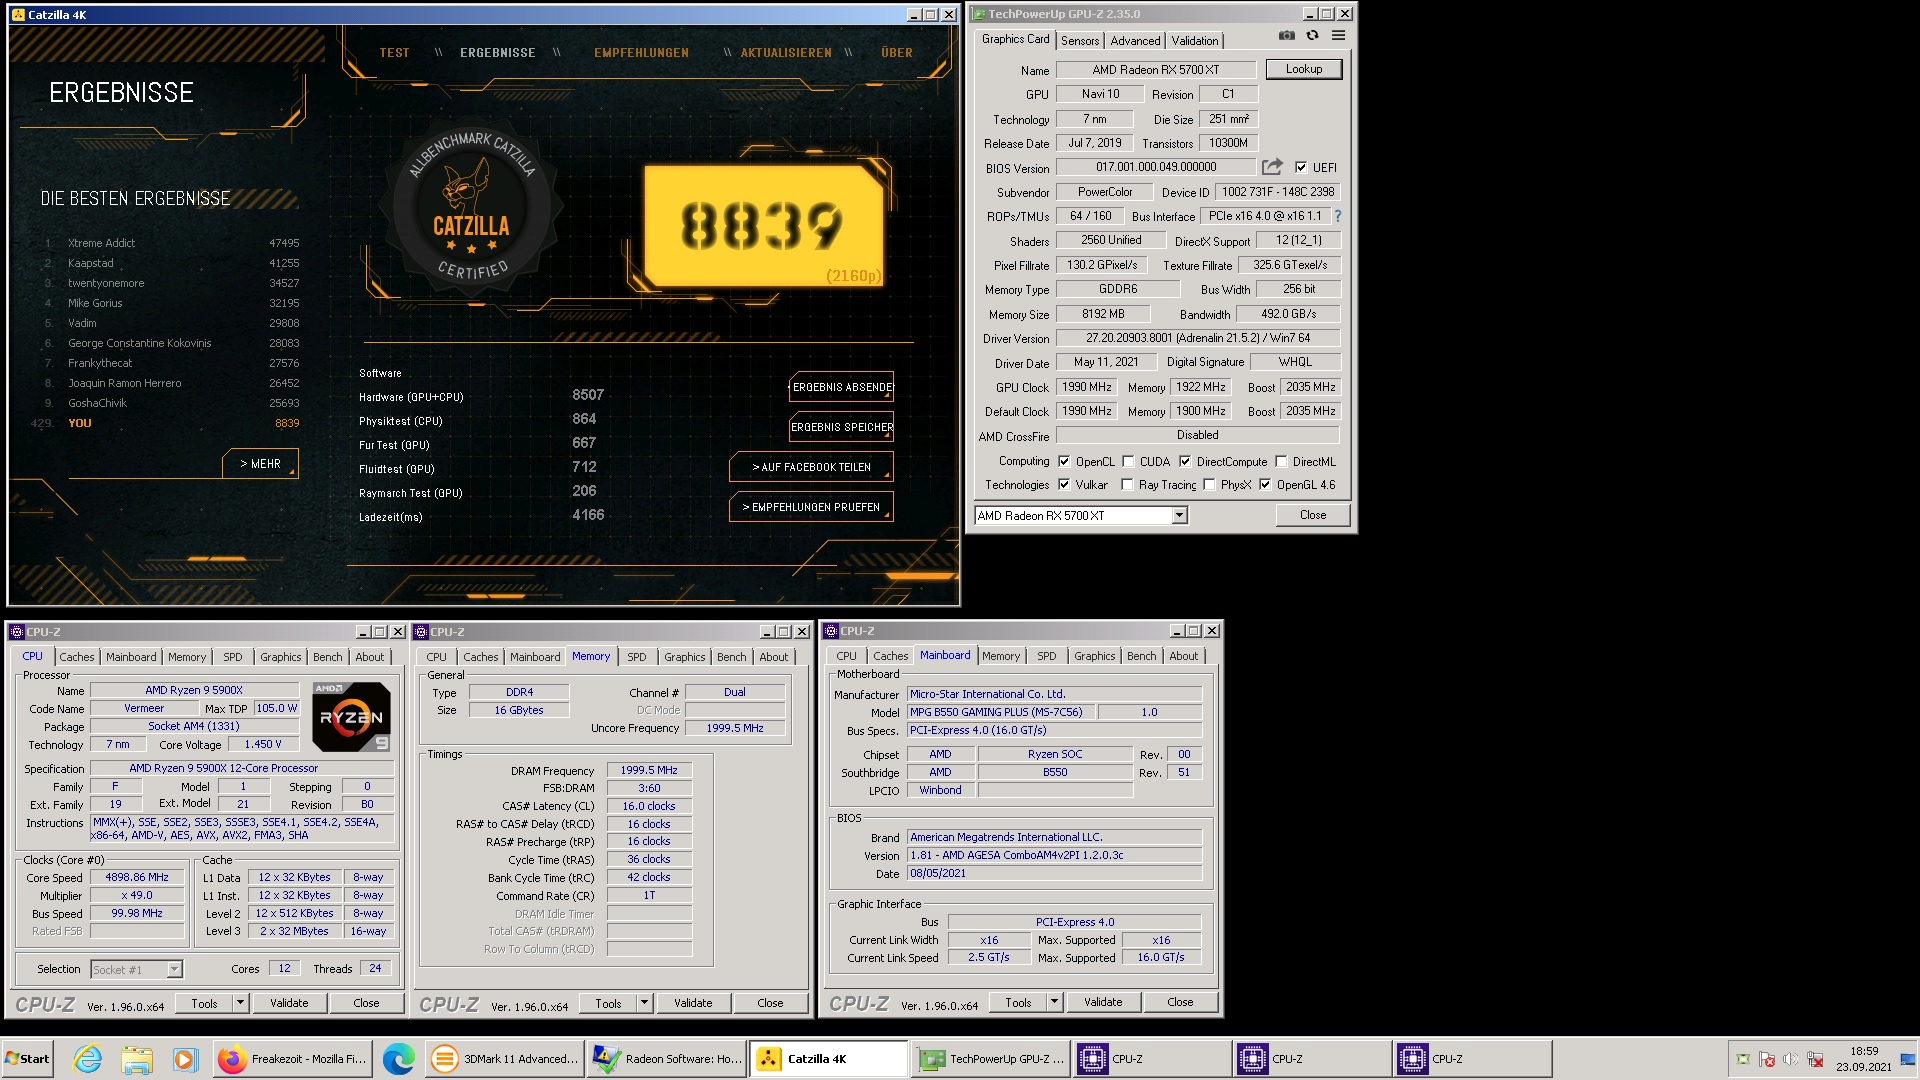The width and height of the screenshot is (1920, 1080).
Task: Expand MEHR in Catzilla best results list
Action: pyautogui.click(x=260, y=464)
